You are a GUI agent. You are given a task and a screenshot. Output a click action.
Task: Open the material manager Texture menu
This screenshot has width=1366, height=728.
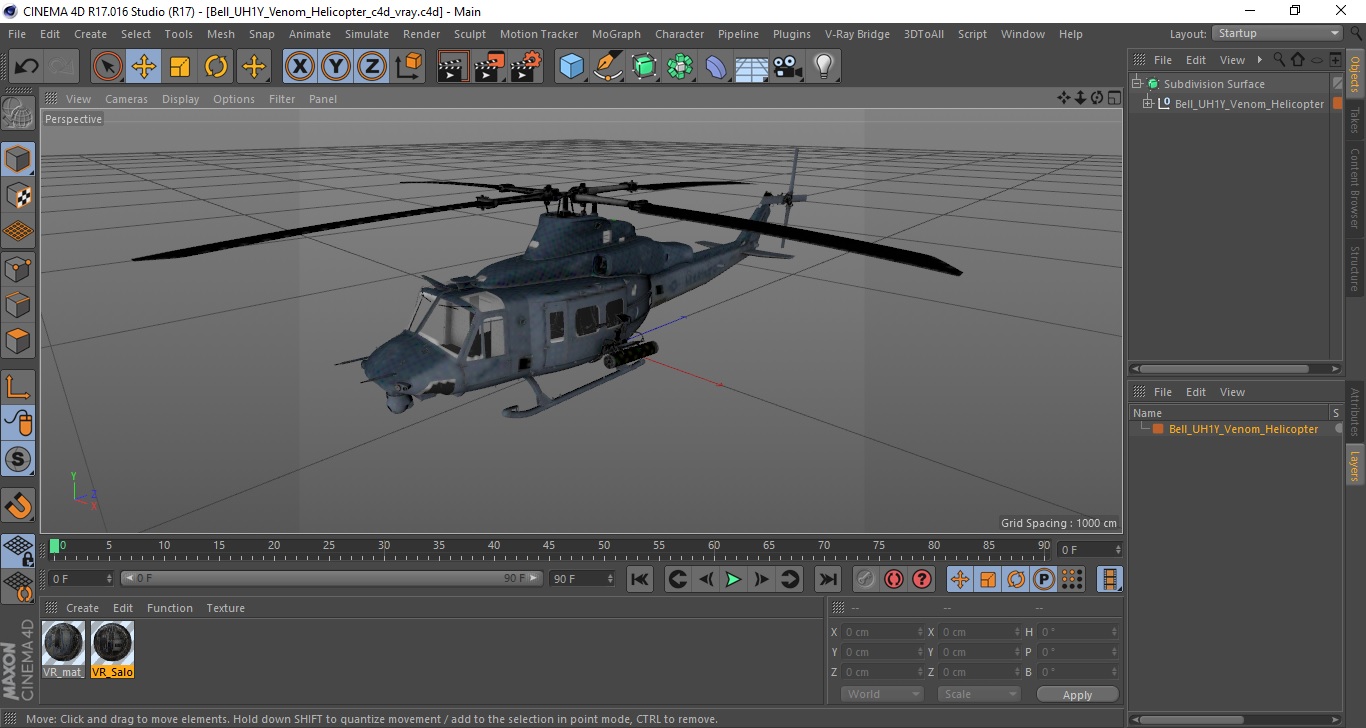click(225, 608)
